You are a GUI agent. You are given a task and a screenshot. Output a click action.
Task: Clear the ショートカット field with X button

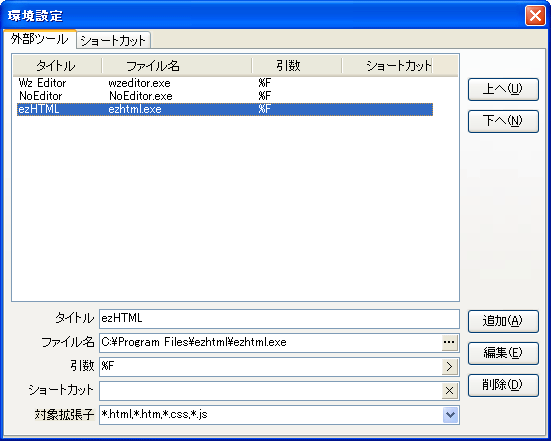click(450, 390)
